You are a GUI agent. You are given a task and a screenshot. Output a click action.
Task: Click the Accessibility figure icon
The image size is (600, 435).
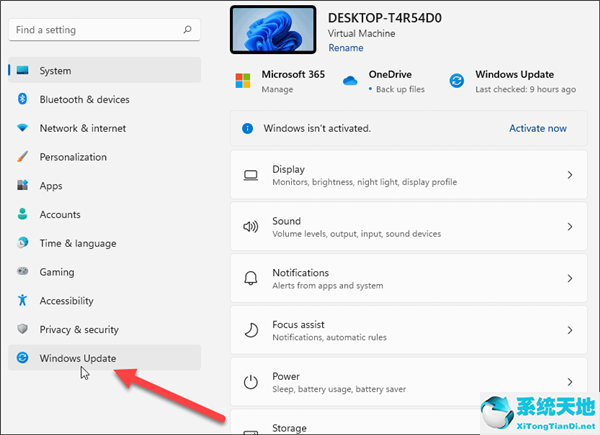tap(22, 301)
